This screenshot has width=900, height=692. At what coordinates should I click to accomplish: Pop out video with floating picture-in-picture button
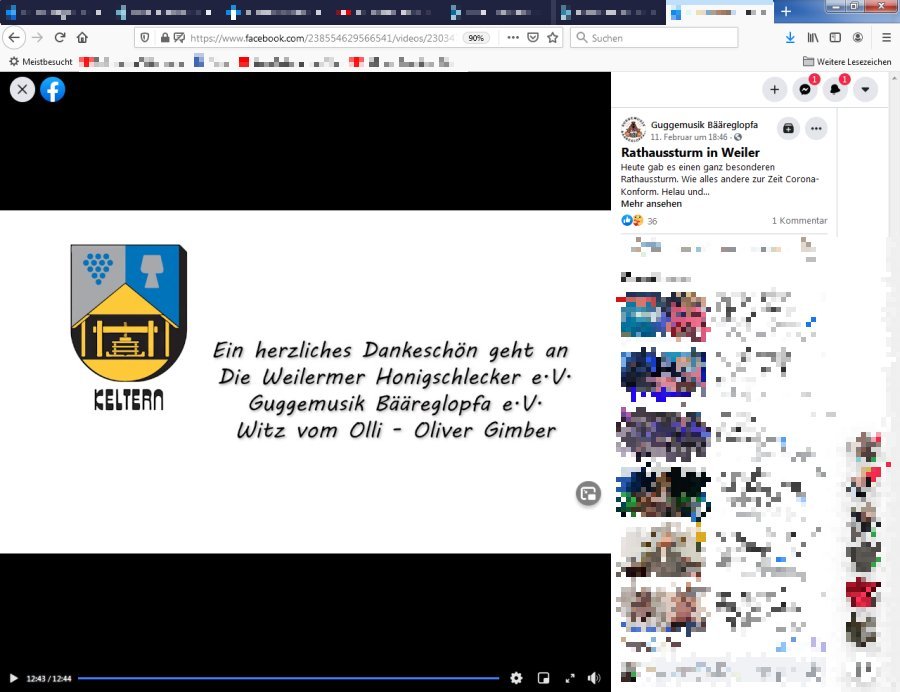pos(588,493)
